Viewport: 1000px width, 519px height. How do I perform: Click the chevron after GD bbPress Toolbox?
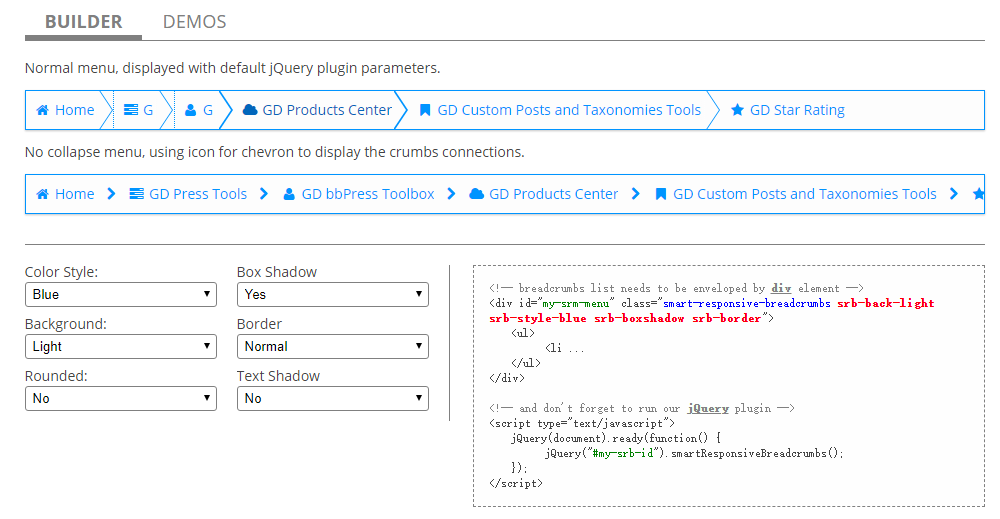(451, 194)
